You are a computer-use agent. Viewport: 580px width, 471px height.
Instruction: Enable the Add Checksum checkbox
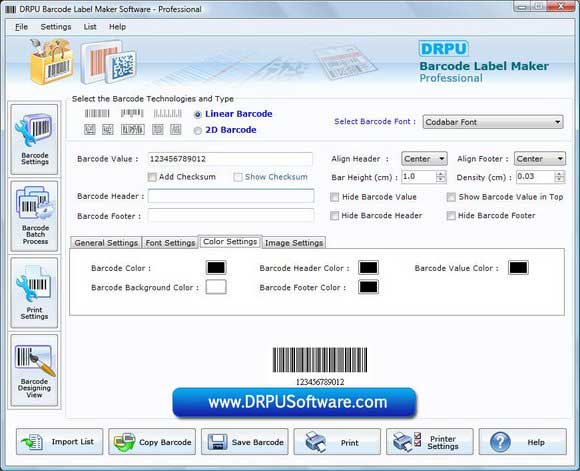point(152,177)
